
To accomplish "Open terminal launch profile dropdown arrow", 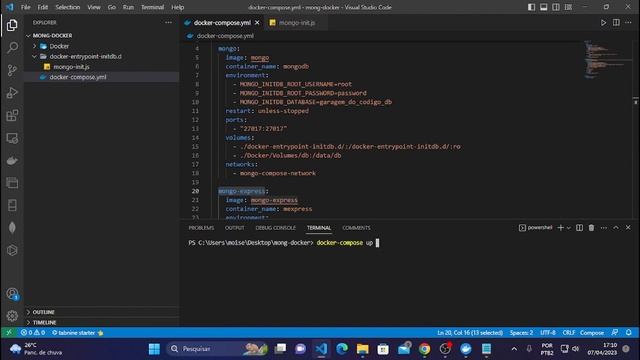I will coord(569,228).
